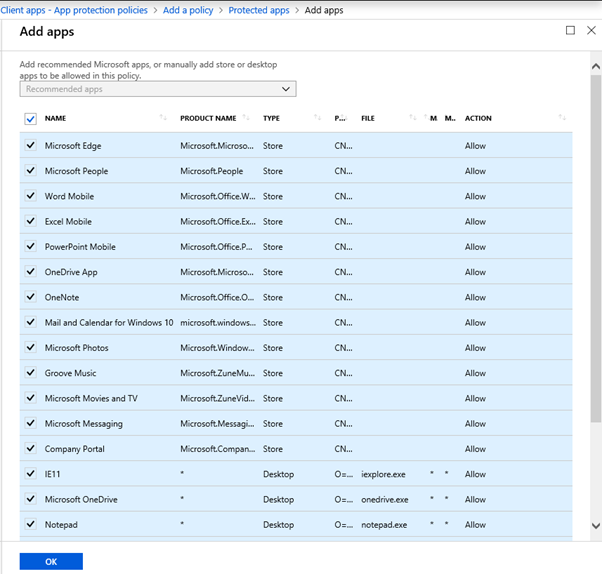Click Microsoft.ZuneMu... product name cell
The image size is (602, 574).
click(217, 373)
